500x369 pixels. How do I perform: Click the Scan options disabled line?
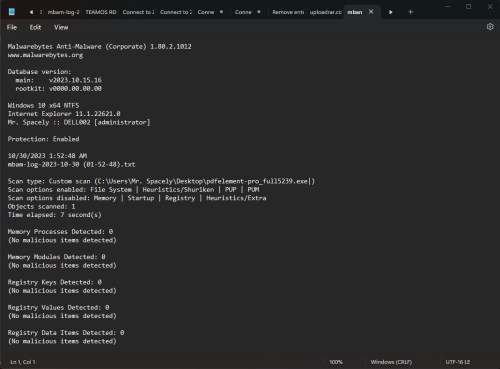tap(137, 198)
